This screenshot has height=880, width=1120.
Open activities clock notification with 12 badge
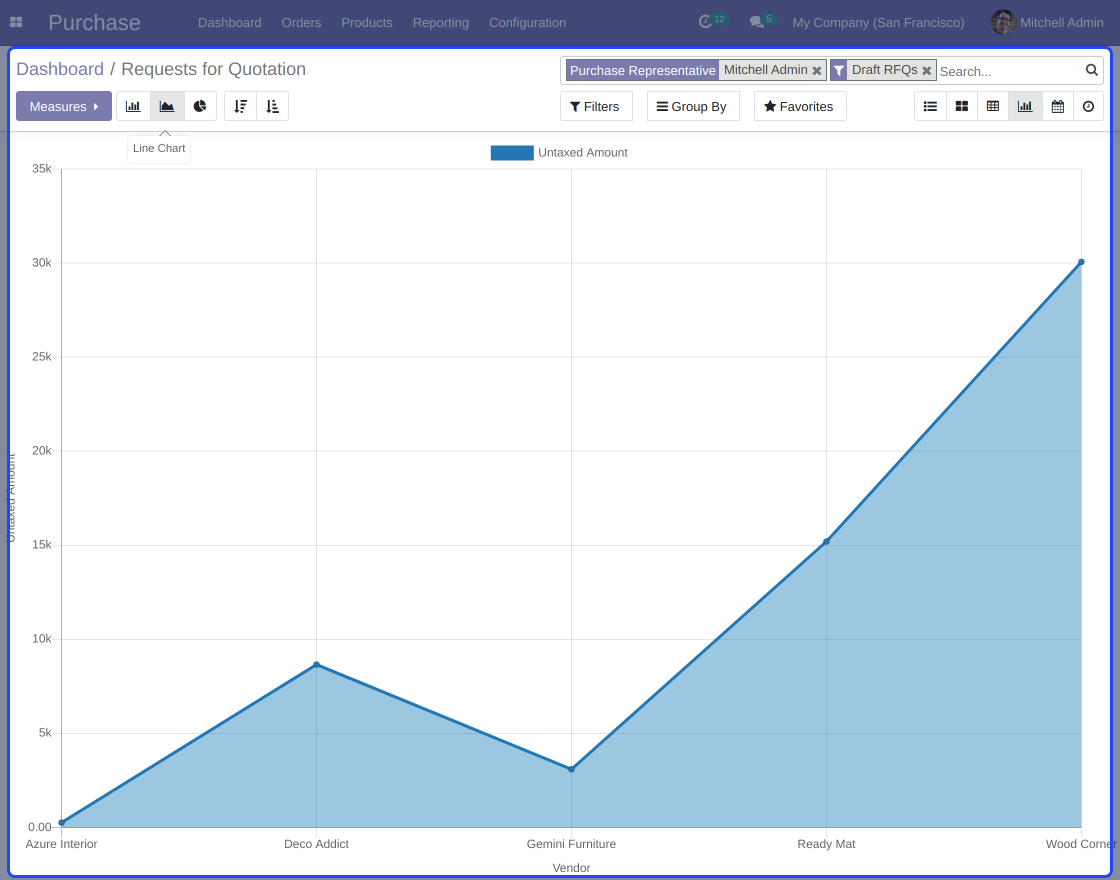click(x=712, y=21)
